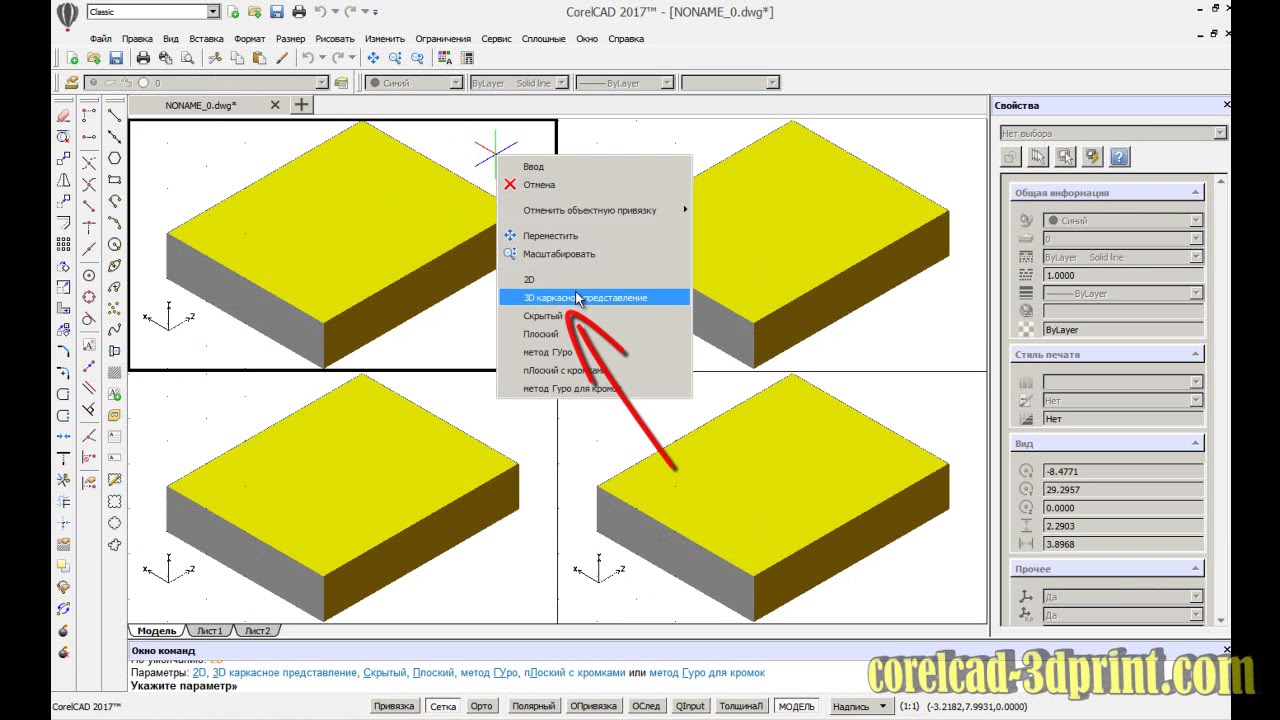Click the Cut scissors icon
Viewport: 1280px width, 720px height.
[215, 58]
